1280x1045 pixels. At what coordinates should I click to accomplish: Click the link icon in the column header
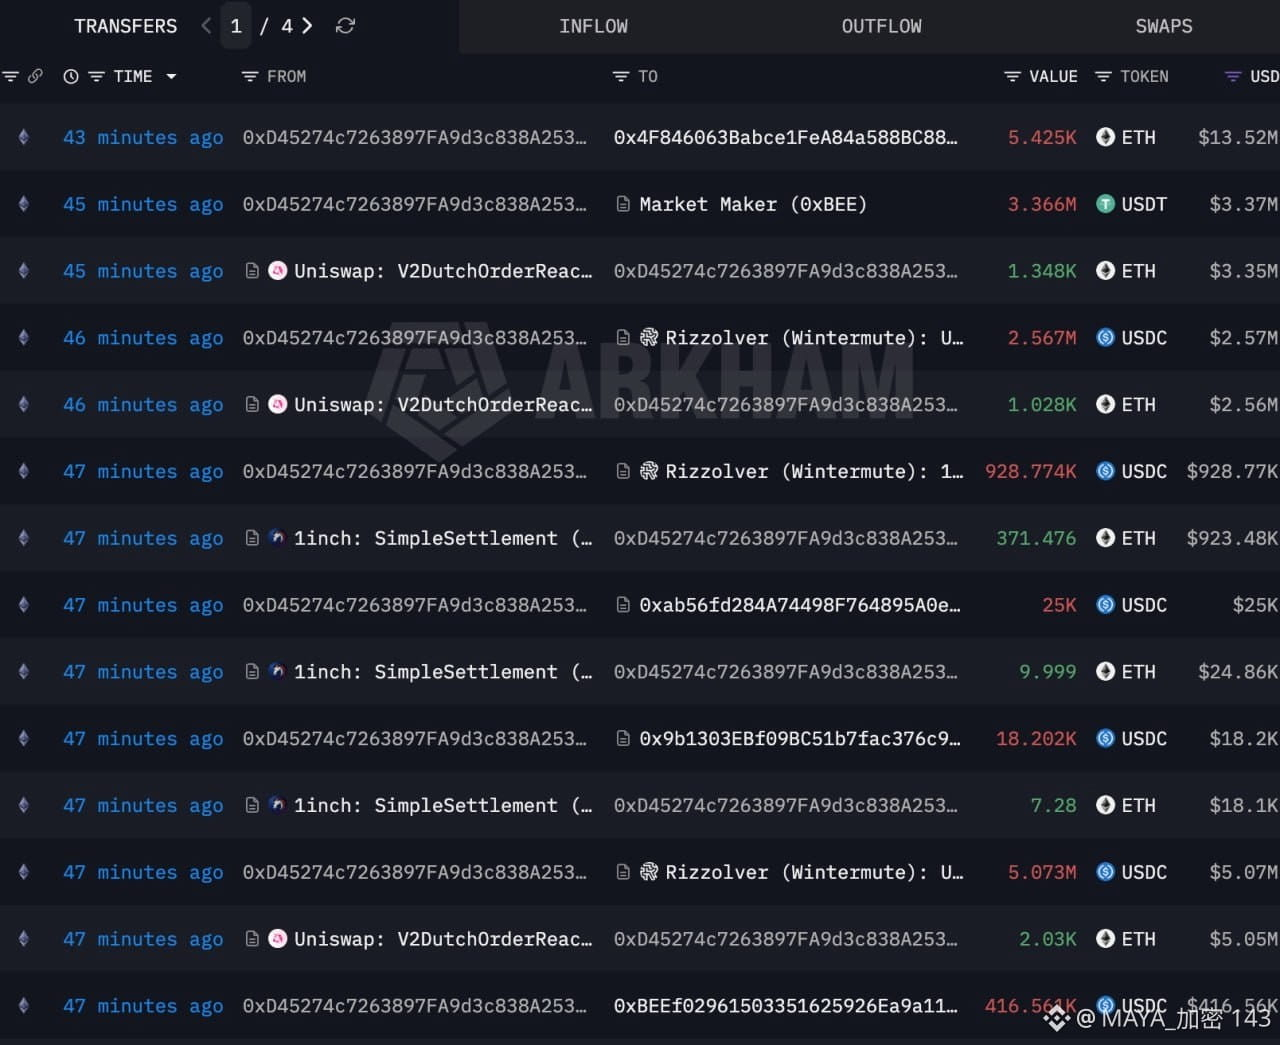point(35,76)
